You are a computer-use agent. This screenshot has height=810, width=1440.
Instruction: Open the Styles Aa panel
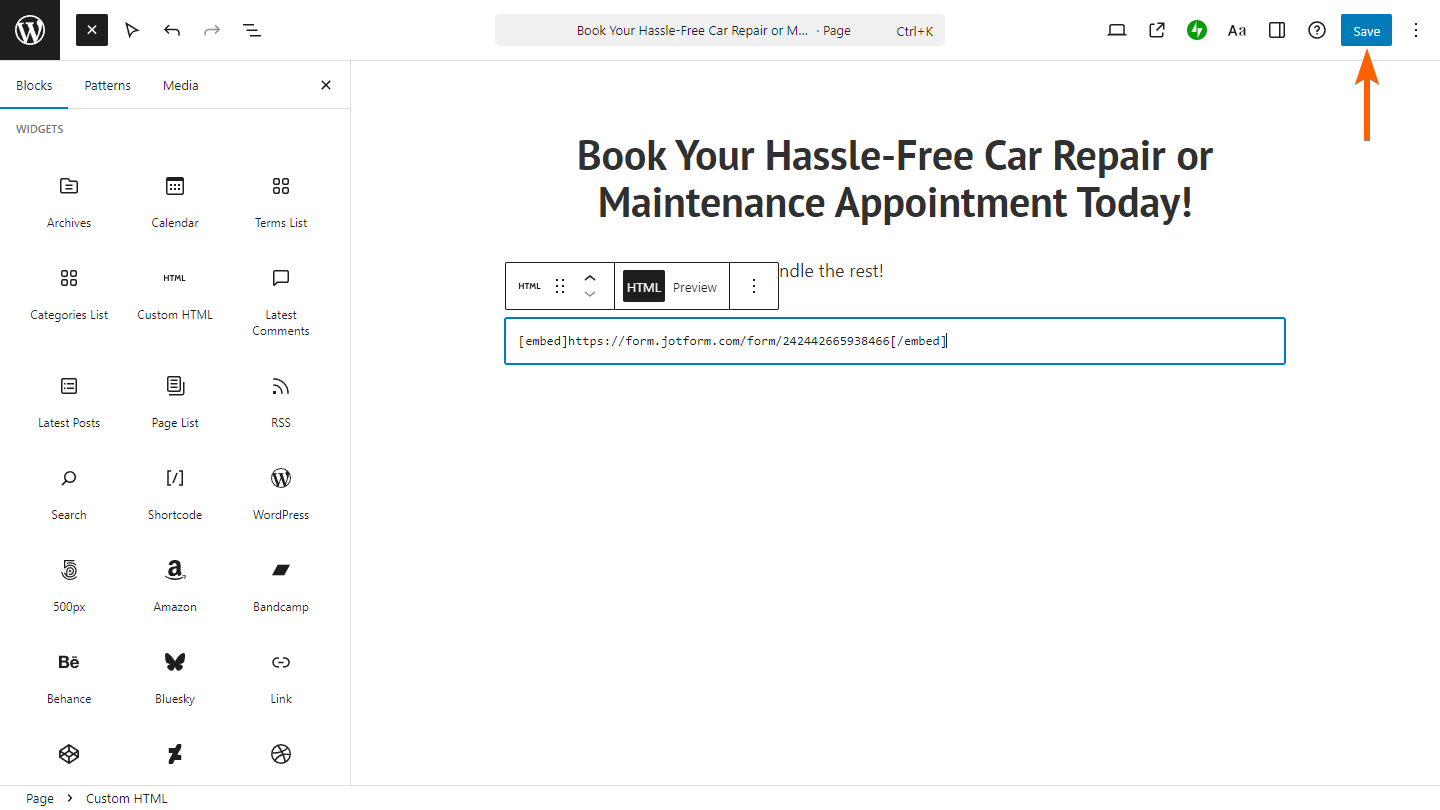1237,30
